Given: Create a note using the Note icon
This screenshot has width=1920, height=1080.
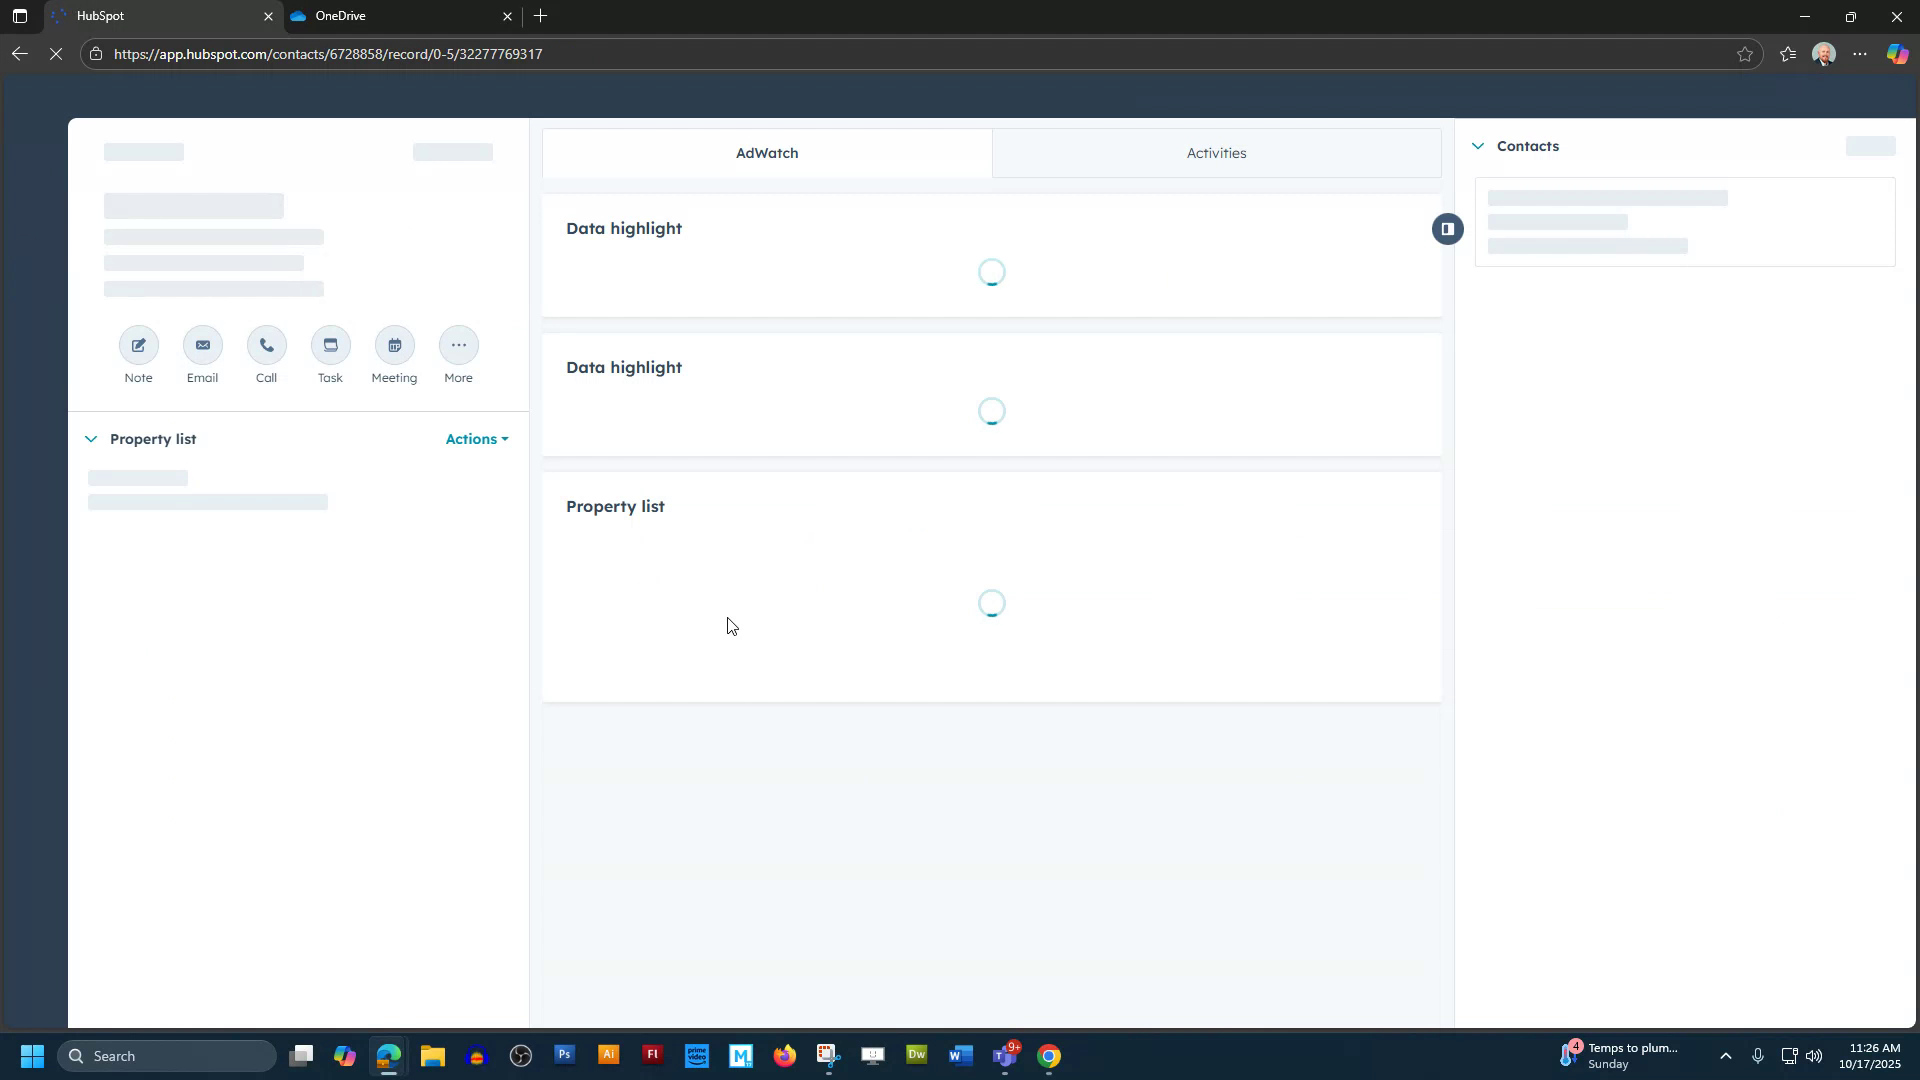Looking at the screenshot, I should tap(138, 345).
